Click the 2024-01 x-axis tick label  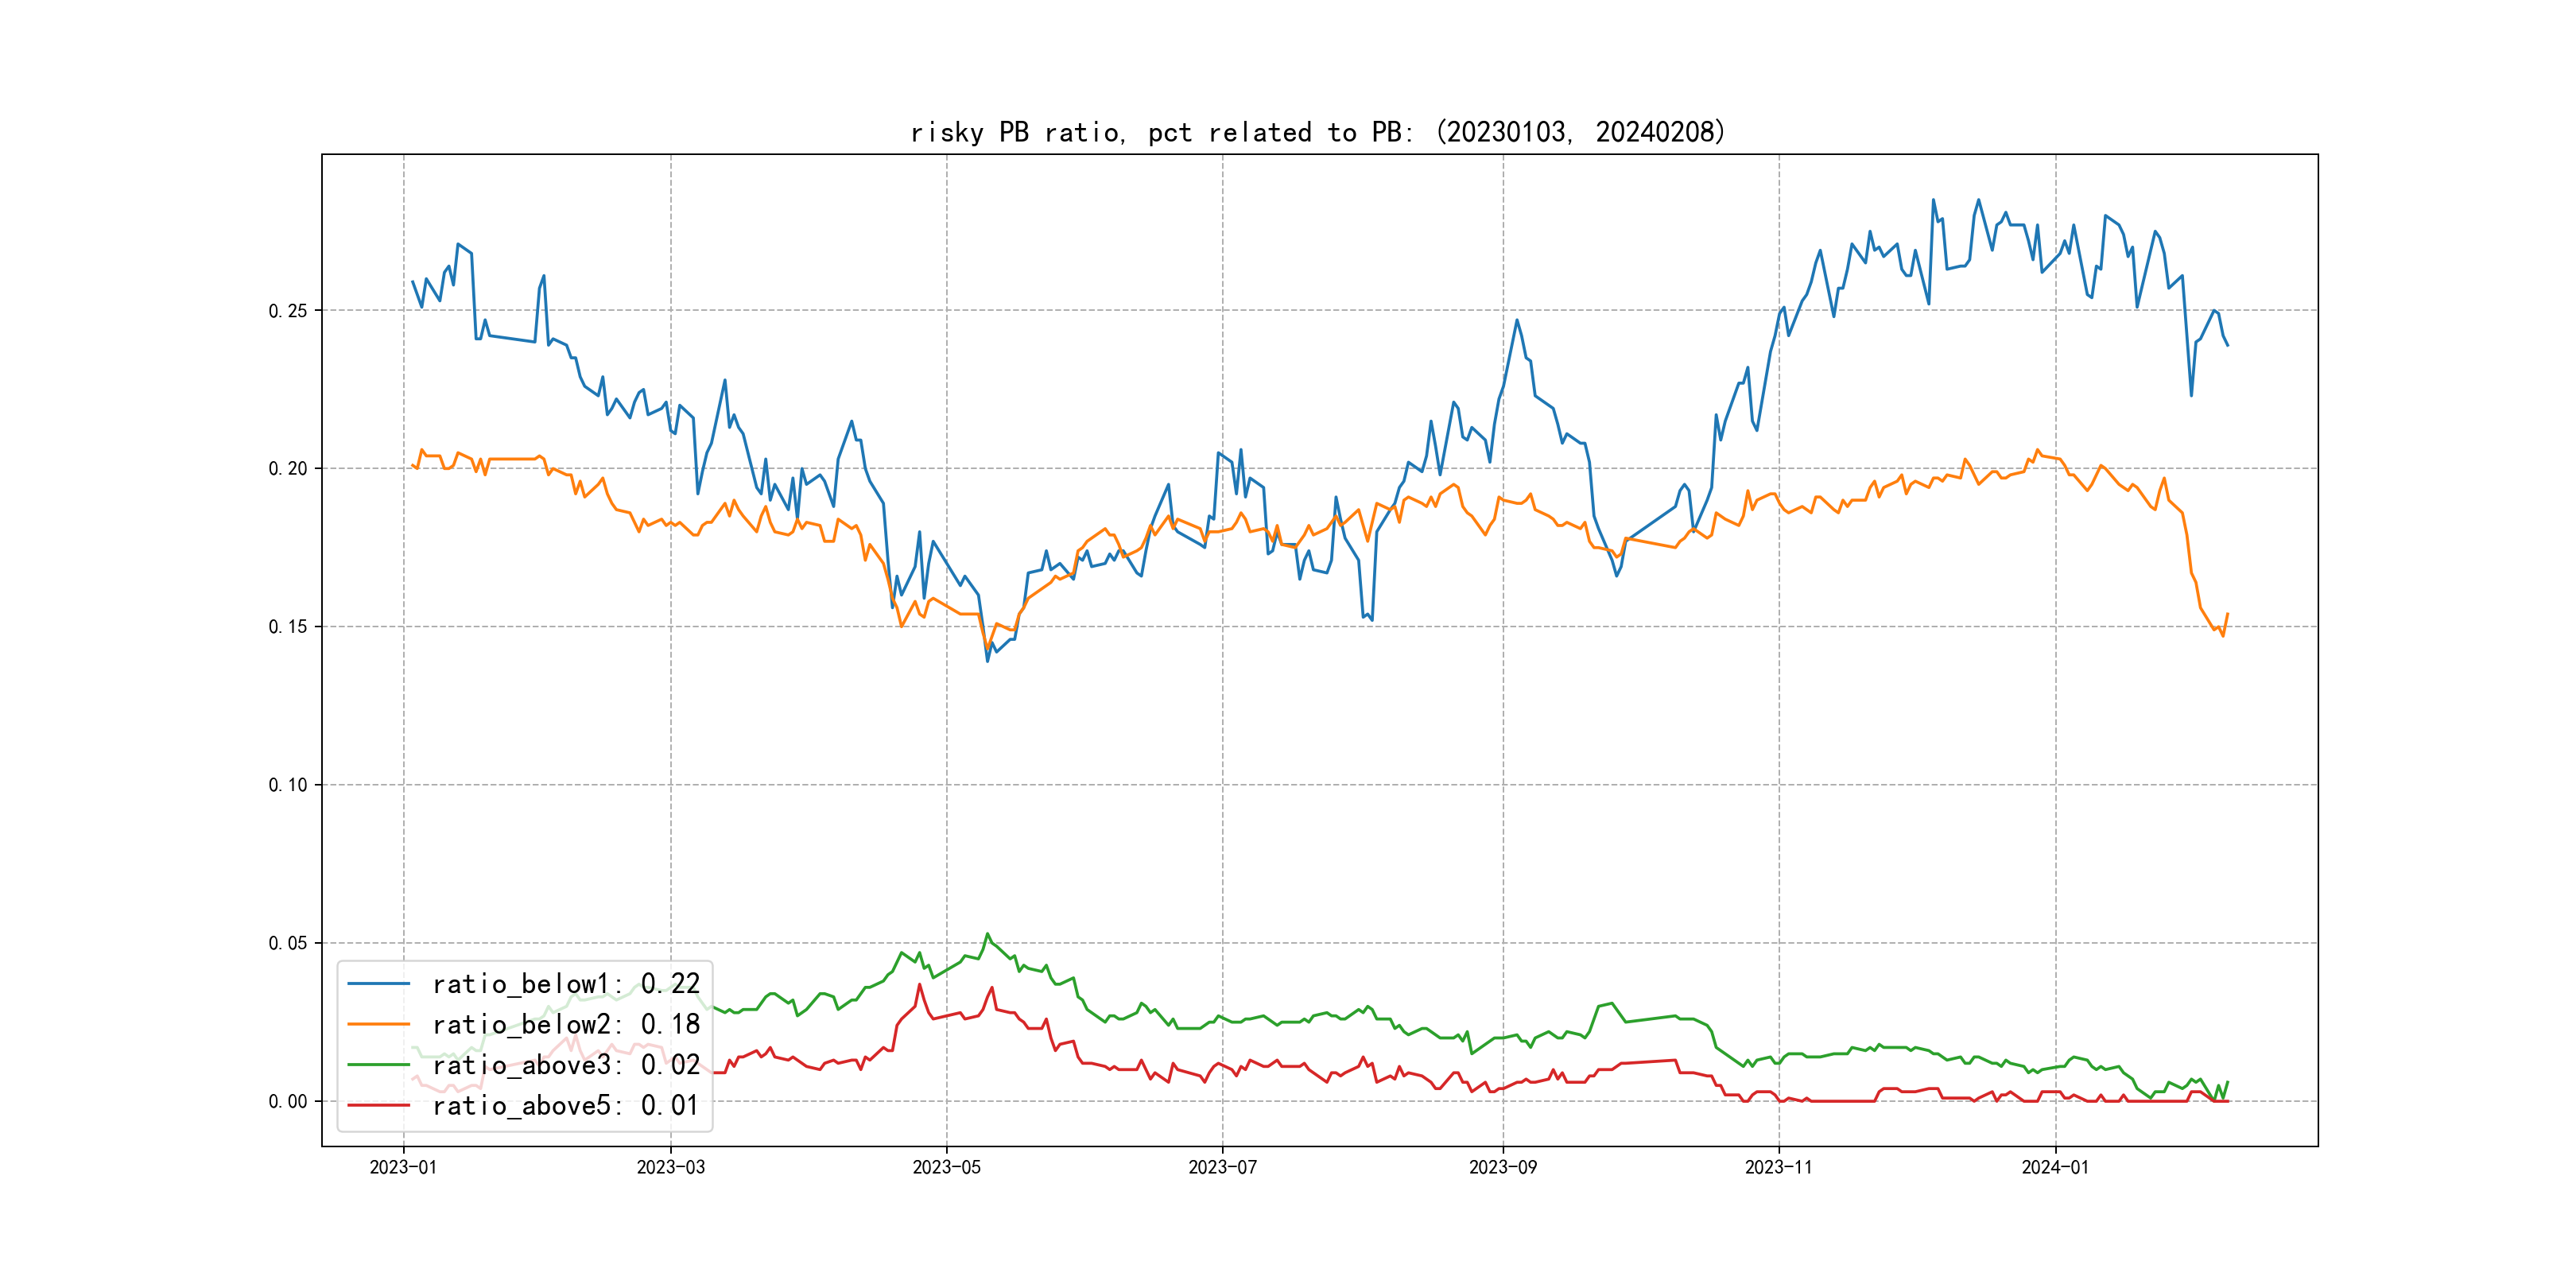2055,1167
